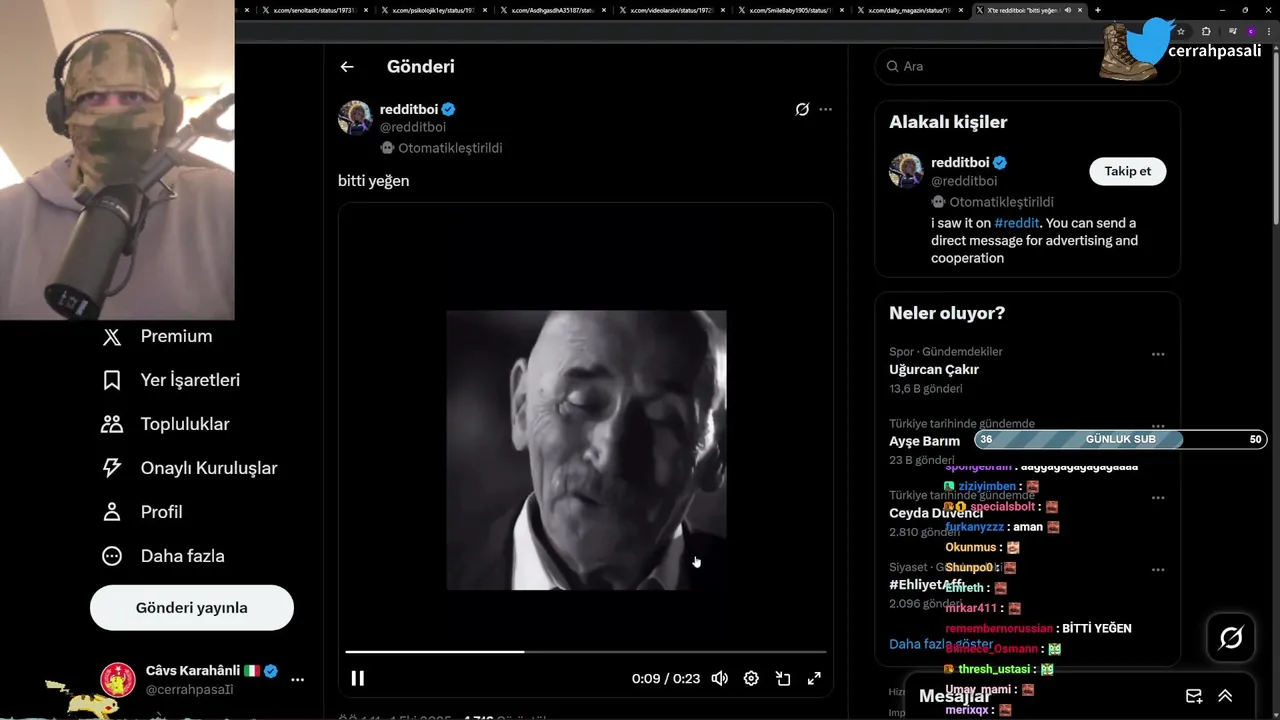Open more options for #EhliyetAffı trend
Viewport: 1280px width, 720px height.
tap(1158, 570)
